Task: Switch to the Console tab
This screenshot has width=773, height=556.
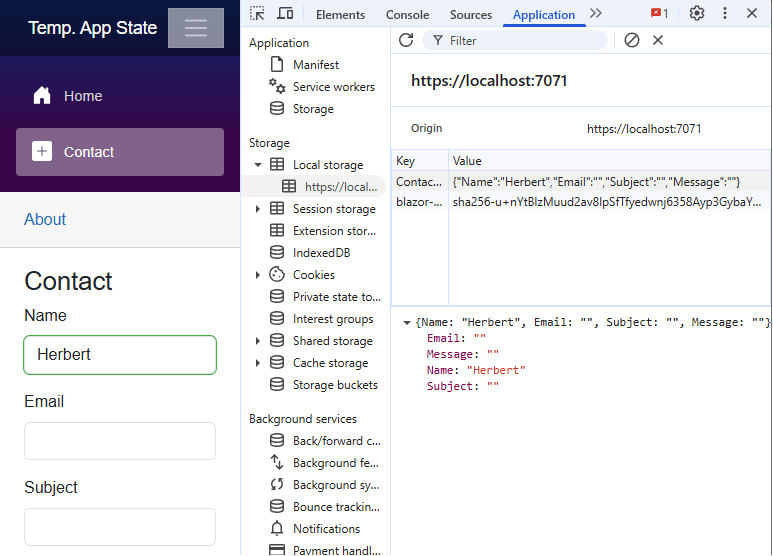Action: (407, 15)
